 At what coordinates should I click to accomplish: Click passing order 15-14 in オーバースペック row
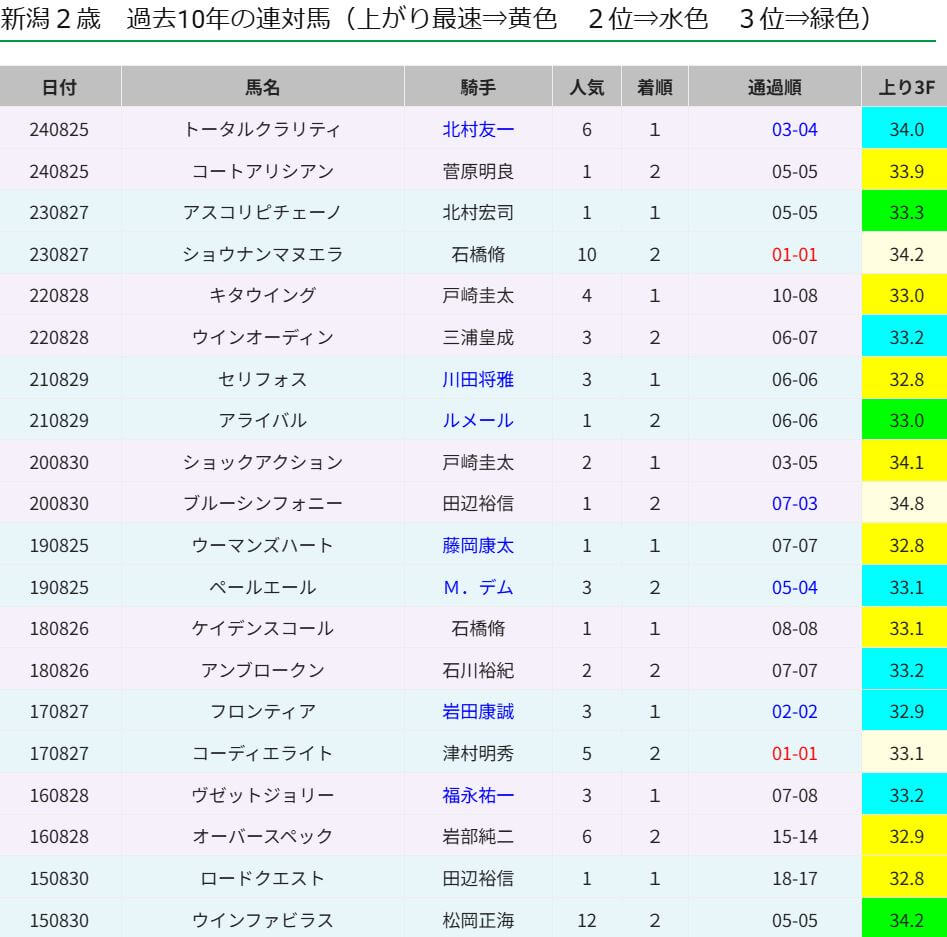point(794,836)
